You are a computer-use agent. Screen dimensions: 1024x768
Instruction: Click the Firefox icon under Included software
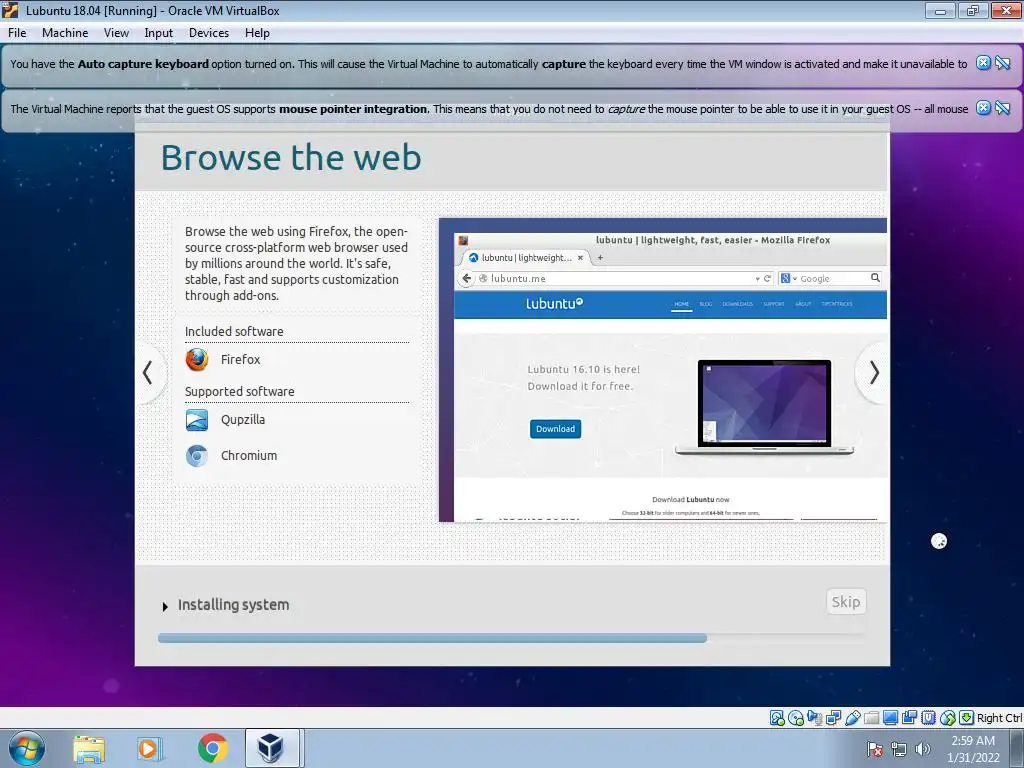[197, 359]
